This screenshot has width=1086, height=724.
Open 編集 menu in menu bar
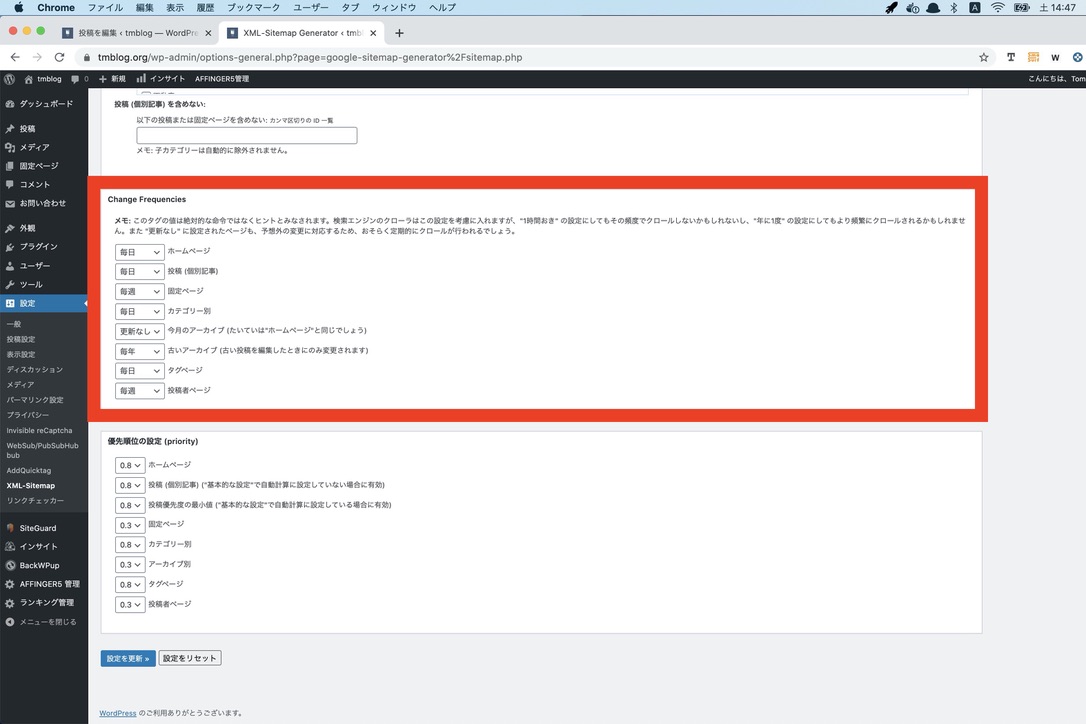(x=145, y=8)
